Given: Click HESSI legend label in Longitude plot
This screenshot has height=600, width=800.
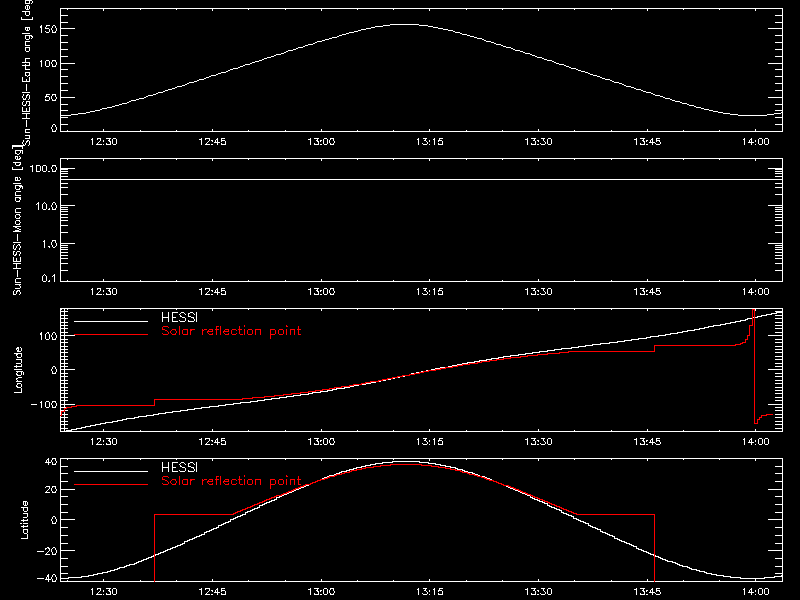Looking at the screenshot, I should [179, 317].
